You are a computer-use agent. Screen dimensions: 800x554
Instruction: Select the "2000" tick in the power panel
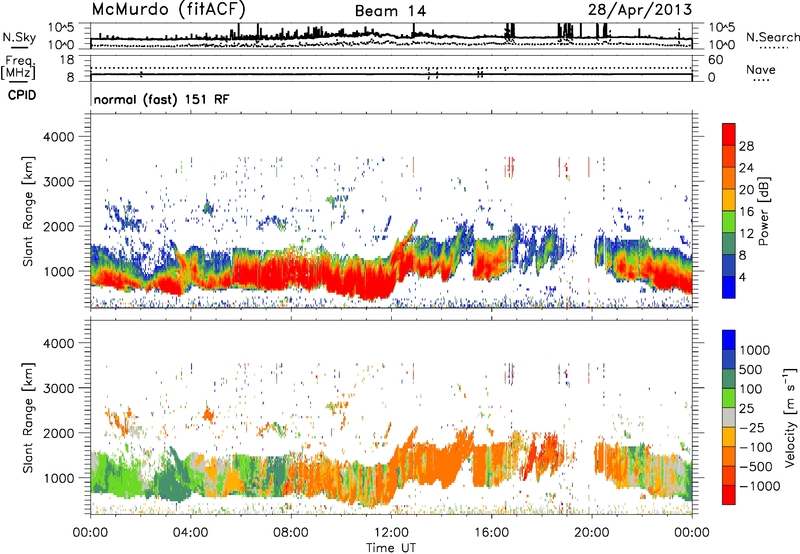click(x=59, y=226)
